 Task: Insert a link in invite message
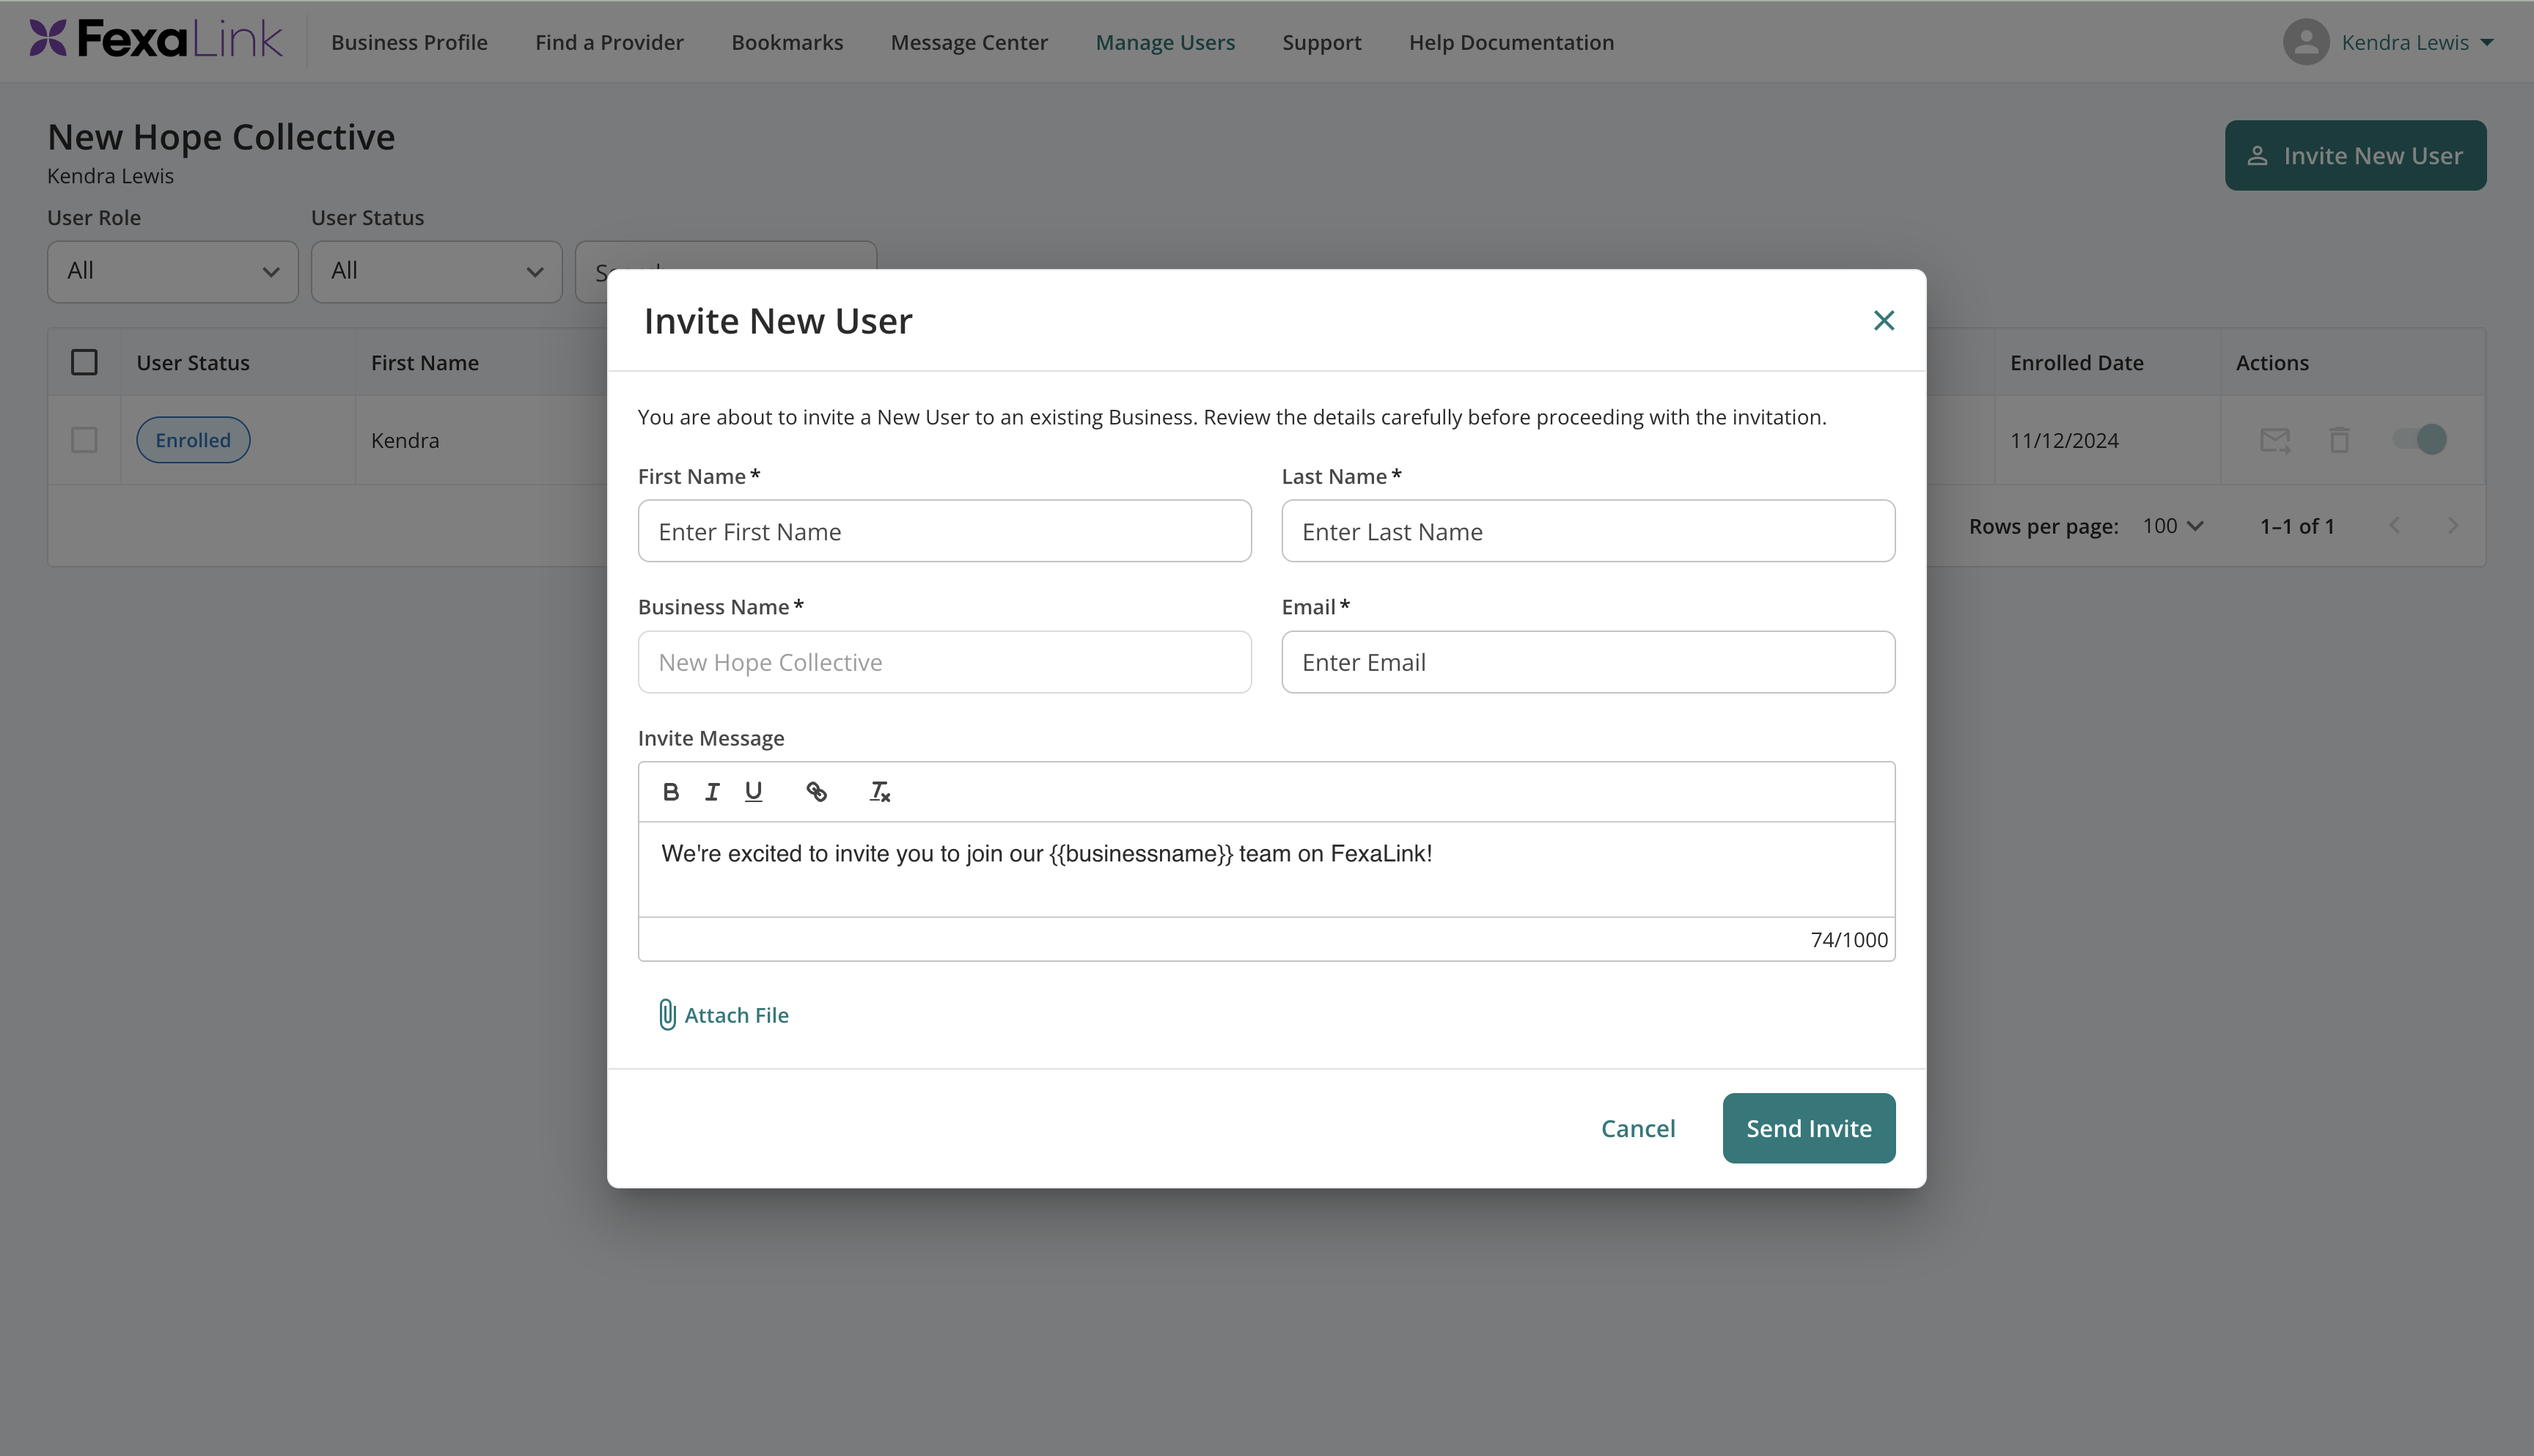[816, 792]
